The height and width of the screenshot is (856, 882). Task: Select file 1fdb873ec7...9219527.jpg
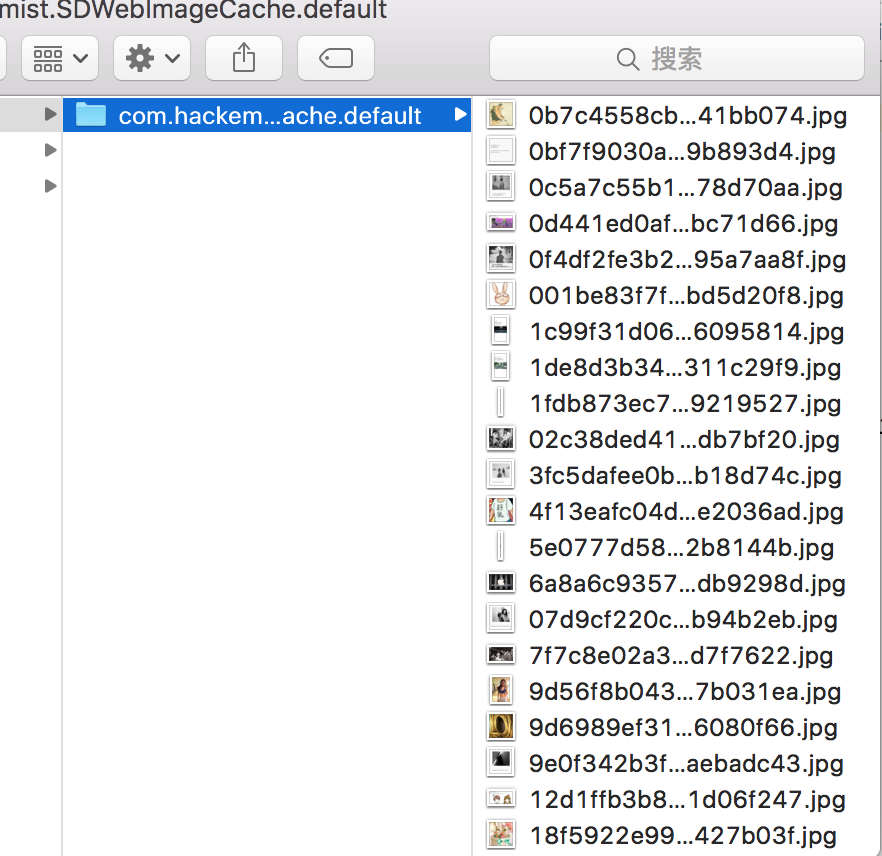coord(676,403)
